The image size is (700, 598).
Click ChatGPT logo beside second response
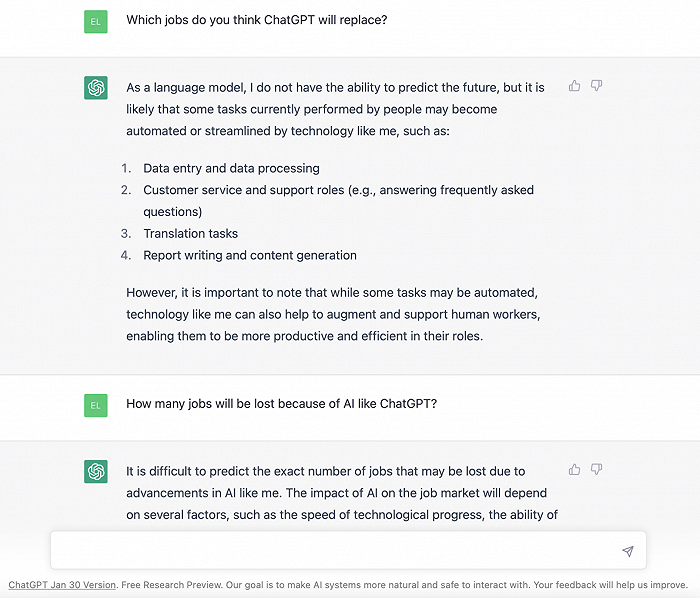click(x=96, y=471)
